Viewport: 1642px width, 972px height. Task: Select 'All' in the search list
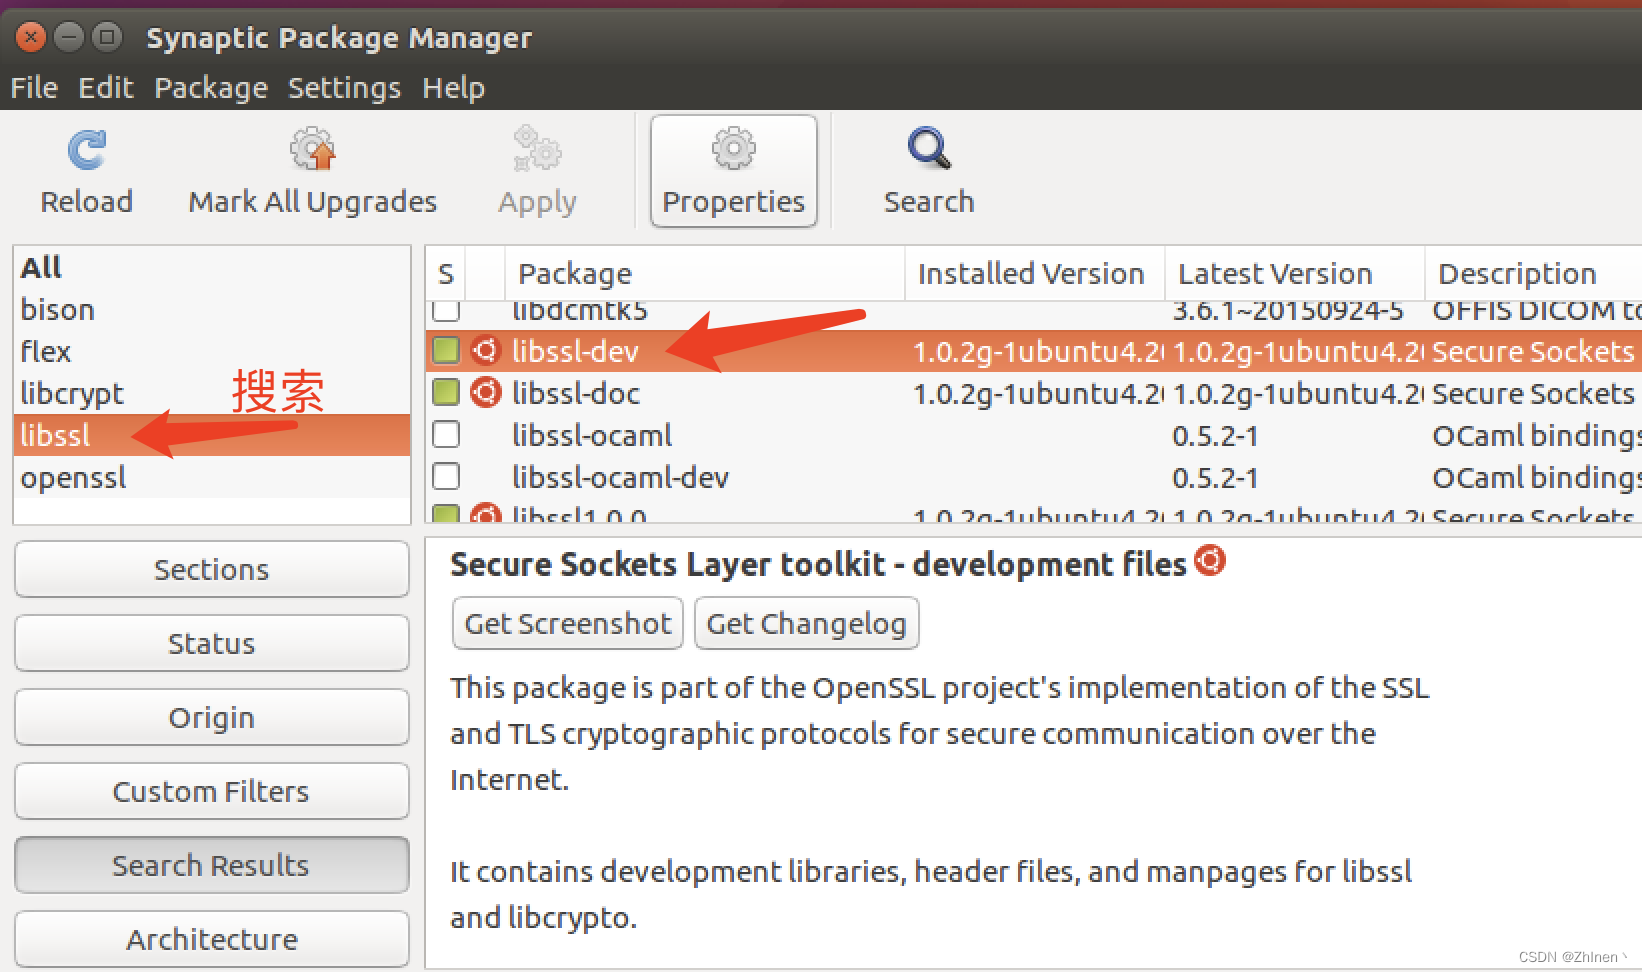212,267
